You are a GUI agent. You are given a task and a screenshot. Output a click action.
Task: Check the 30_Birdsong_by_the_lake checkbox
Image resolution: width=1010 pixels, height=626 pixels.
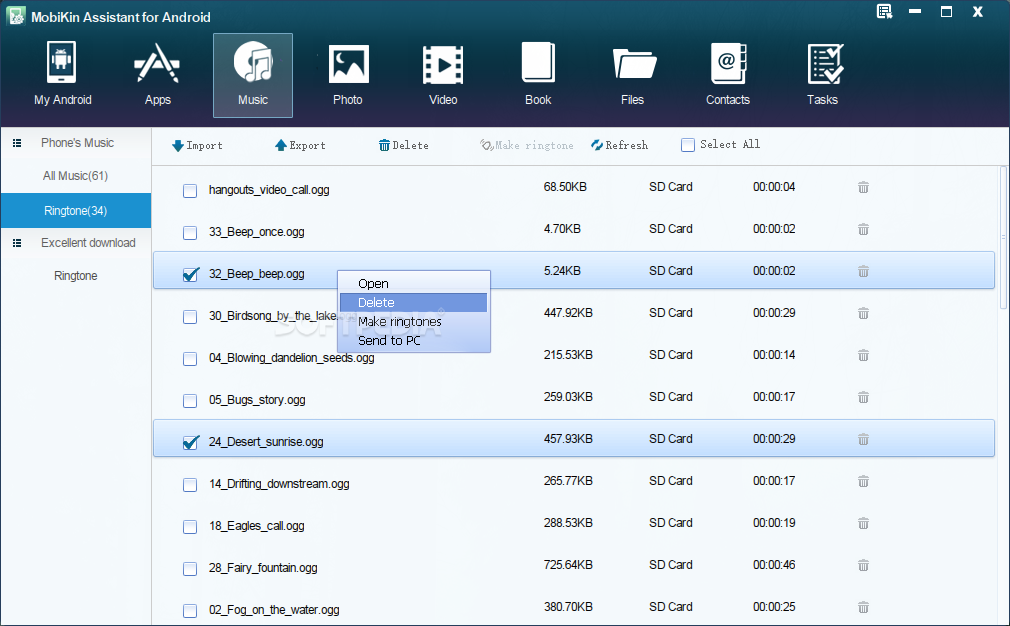point(190,317)
